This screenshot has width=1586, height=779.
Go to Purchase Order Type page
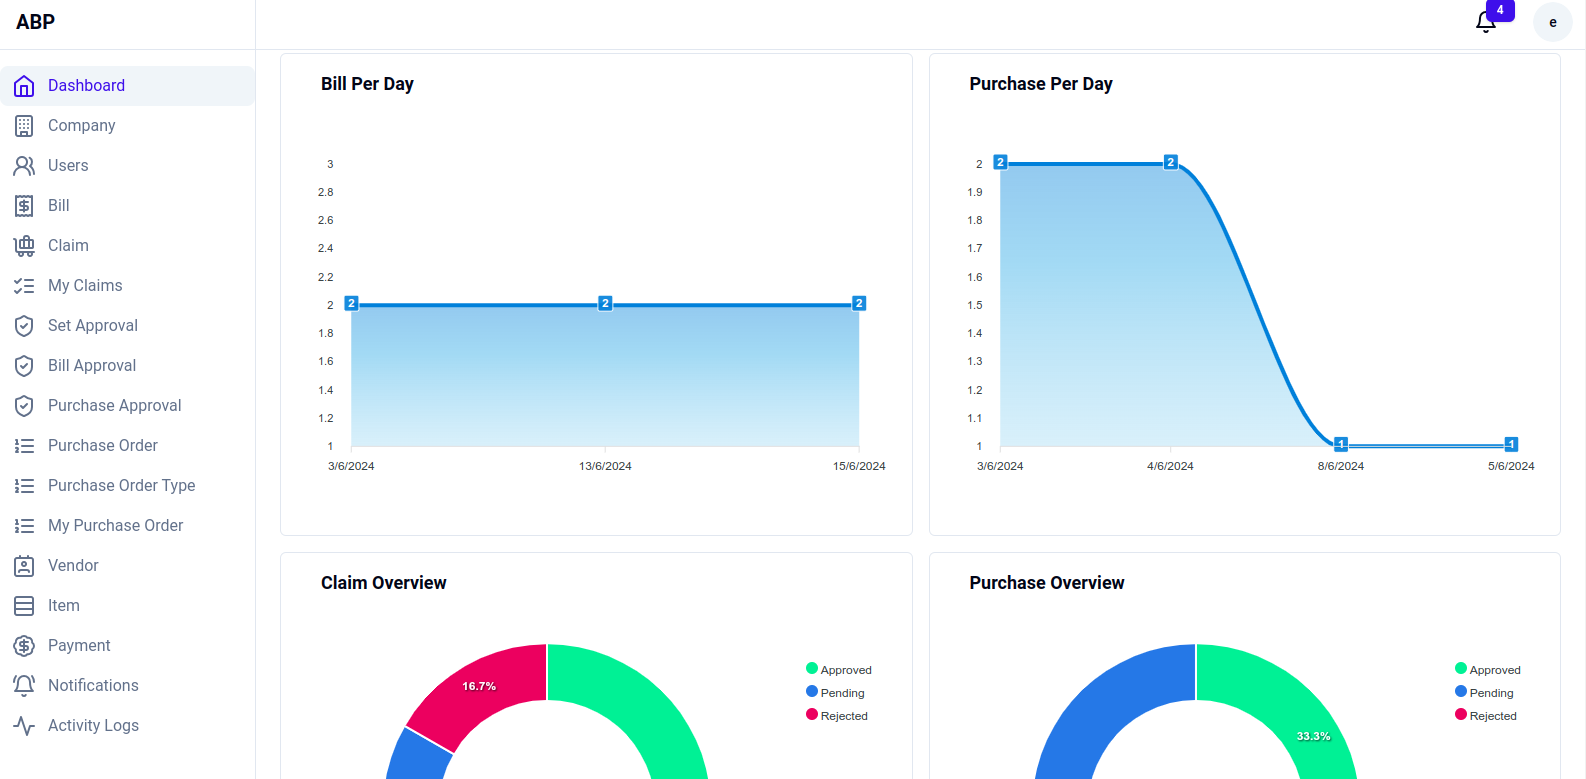(121, 486)
